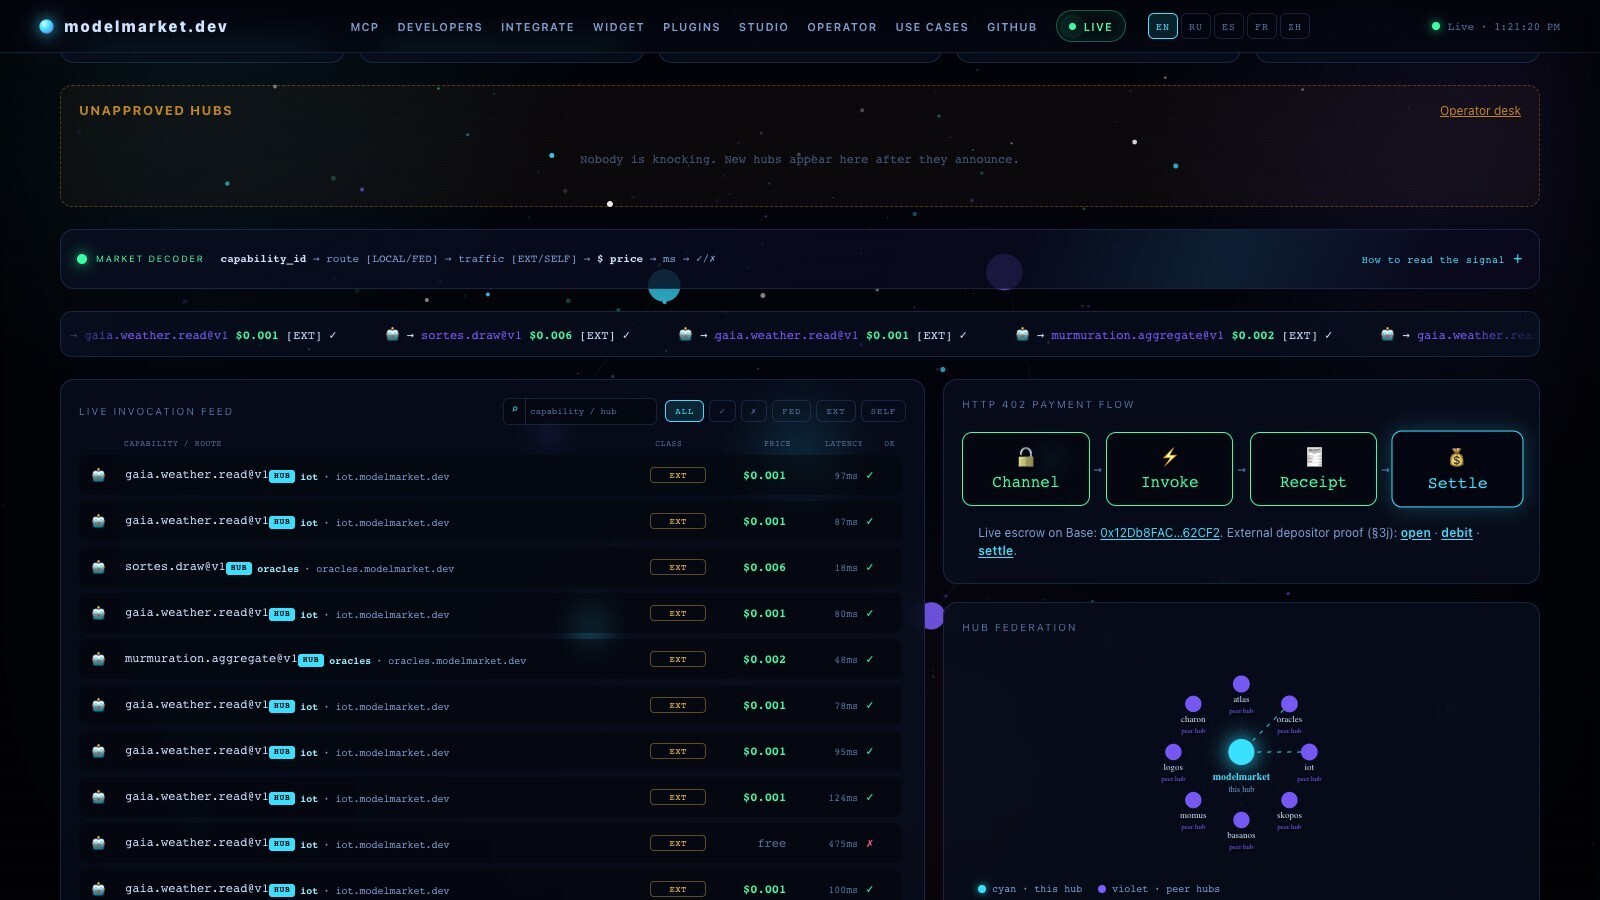Filter feed by successful checkmark results
Viewport: 1600px width, 900px height.
tap(722, 411)
